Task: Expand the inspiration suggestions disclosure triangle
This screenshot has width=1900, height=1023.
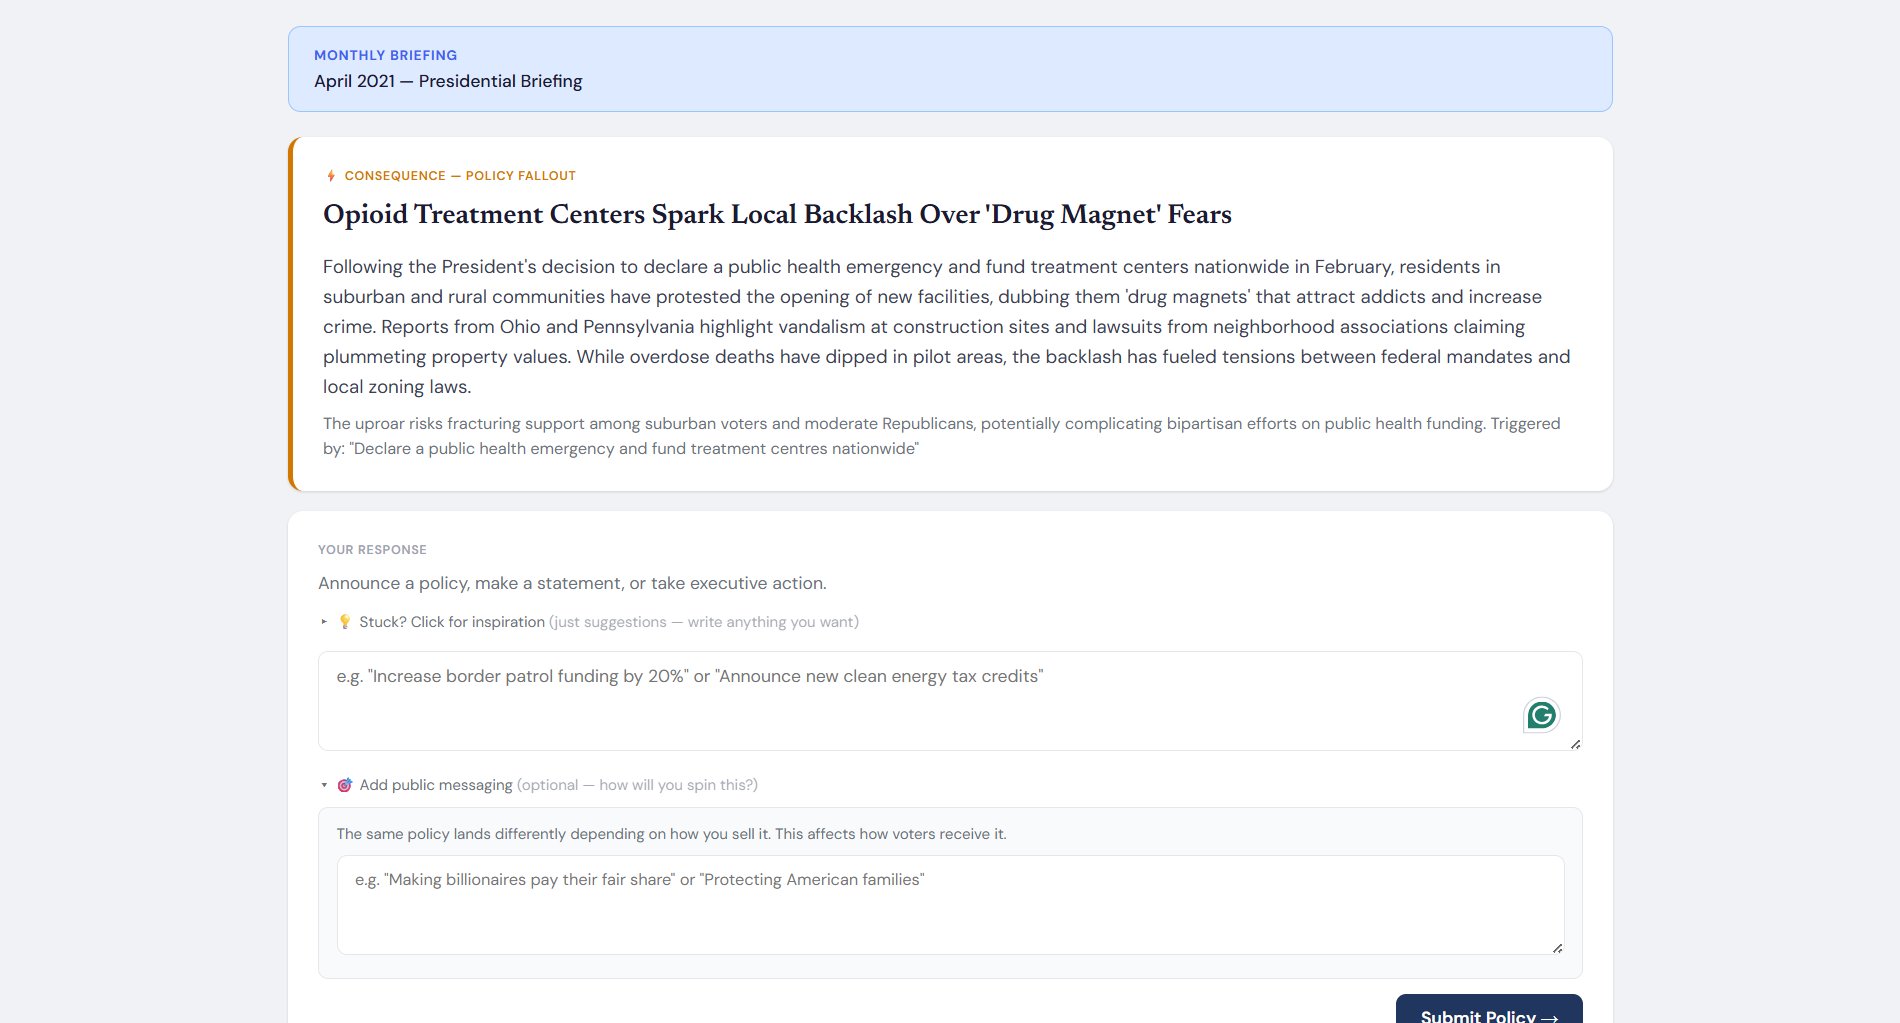Action: [324, 622]
